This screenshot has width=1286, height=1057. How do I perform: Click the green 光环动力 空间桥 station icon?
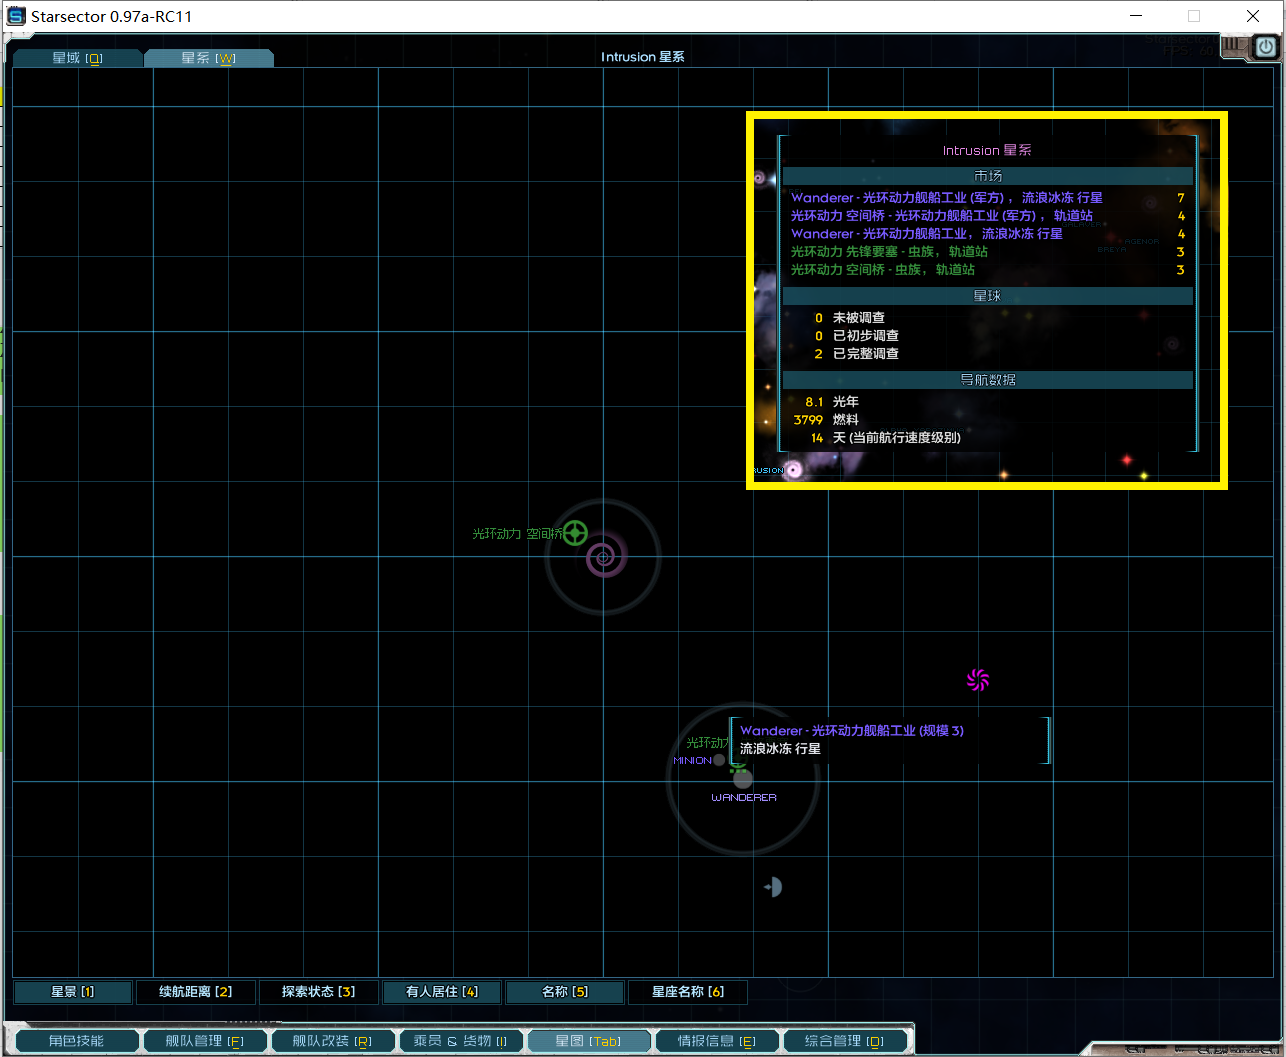point(575,533)
